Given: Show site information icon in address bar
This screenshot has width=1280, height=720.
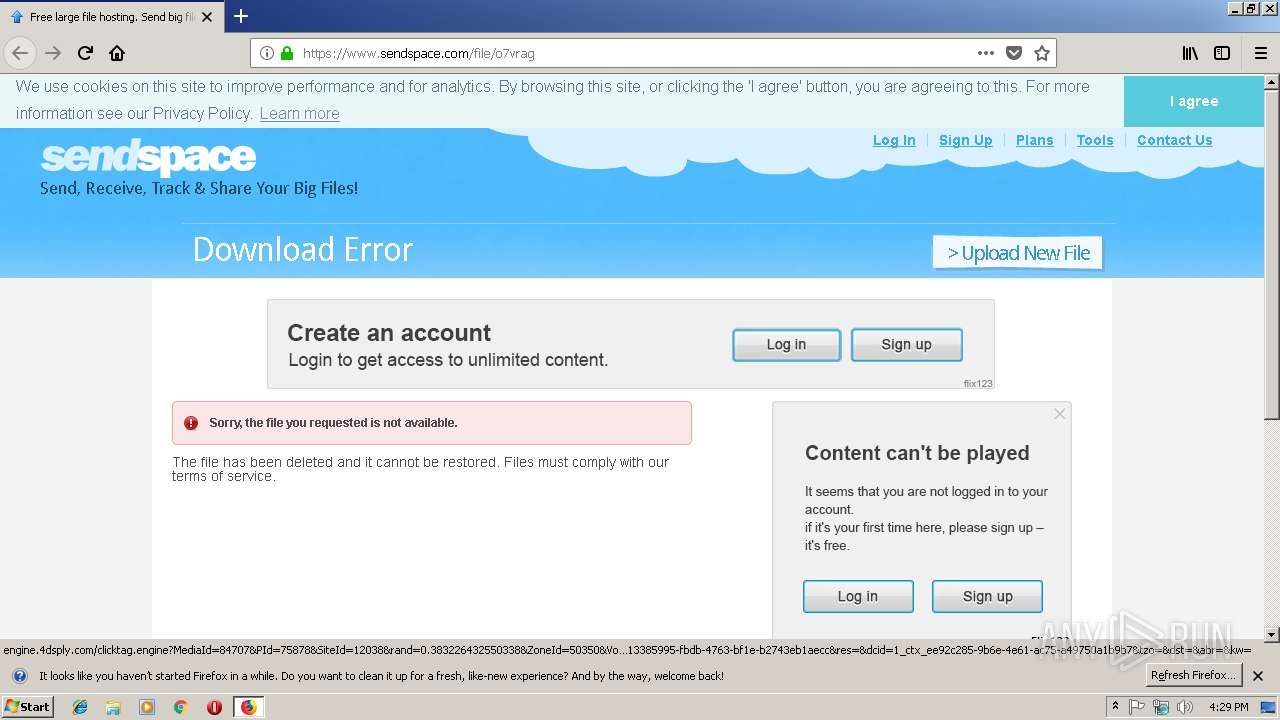Looking at the screenshot, I should (267, 53).
